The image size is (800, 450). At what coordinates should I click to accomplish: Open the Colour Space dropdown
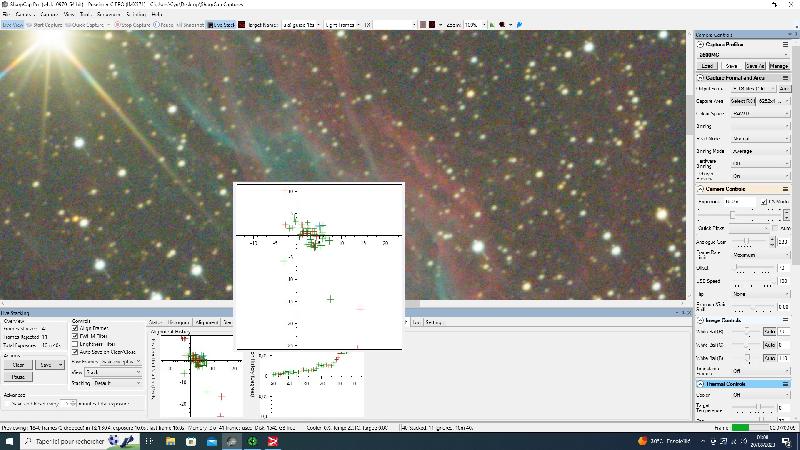click(760, 114)
